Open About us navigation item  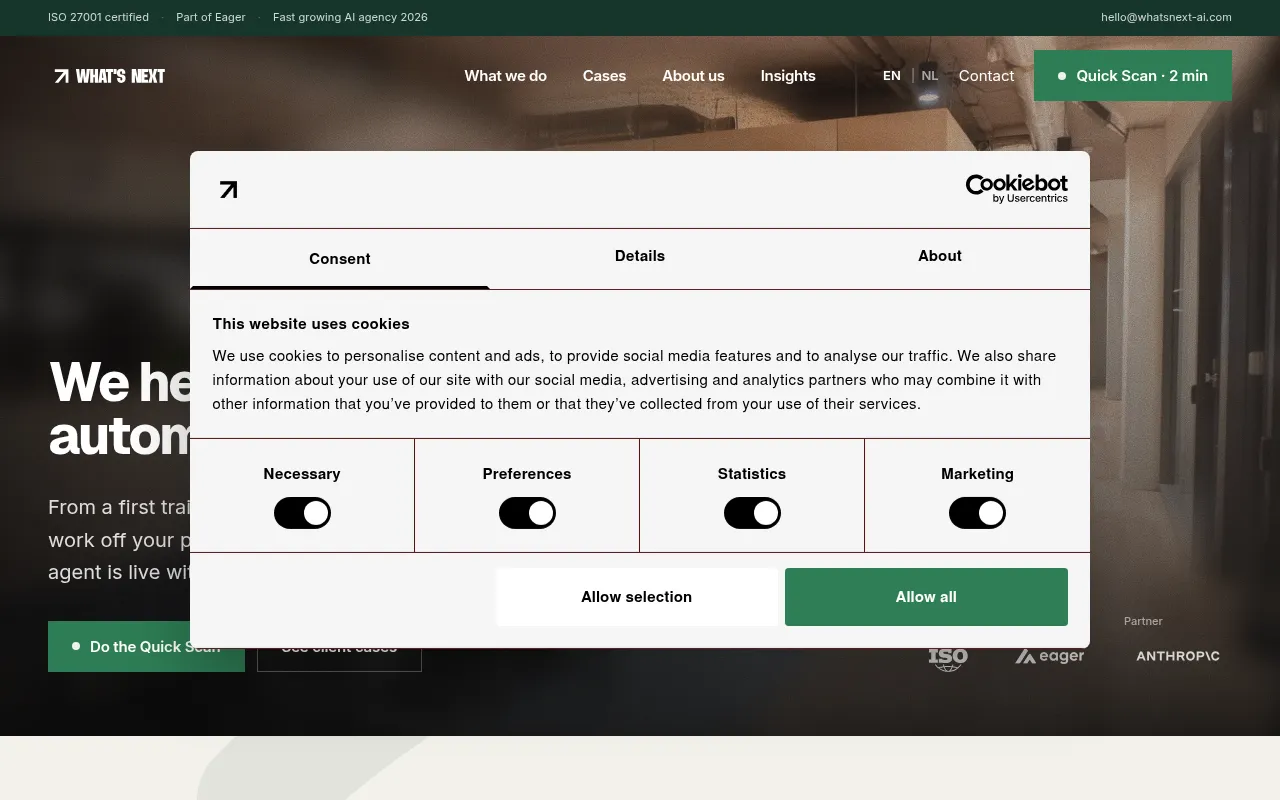[693, 76]
